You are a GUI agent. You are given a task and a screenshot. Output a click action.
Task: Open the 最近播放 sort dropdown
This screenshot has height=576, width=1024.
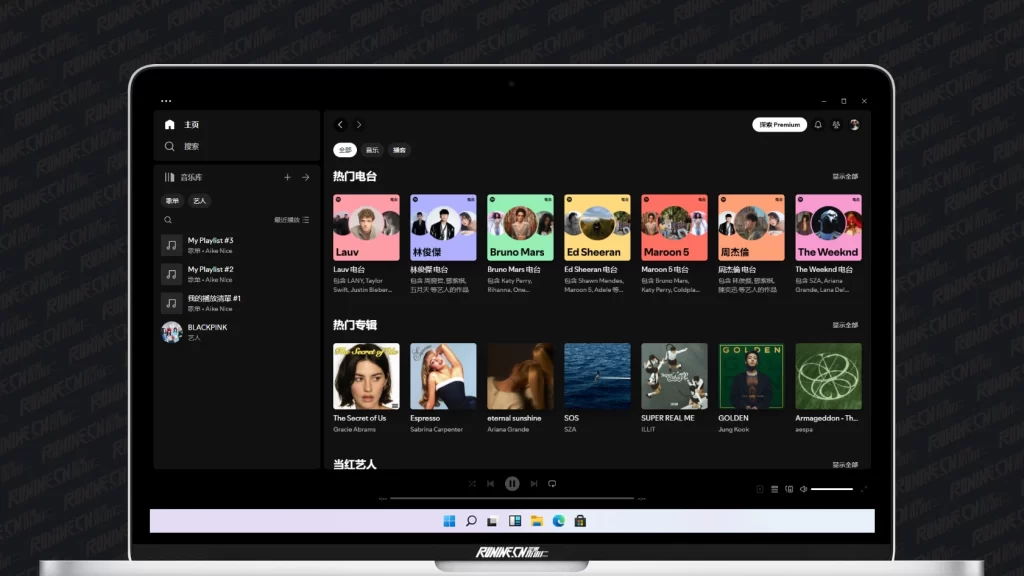pyautogui.click(x=291, y=220)
